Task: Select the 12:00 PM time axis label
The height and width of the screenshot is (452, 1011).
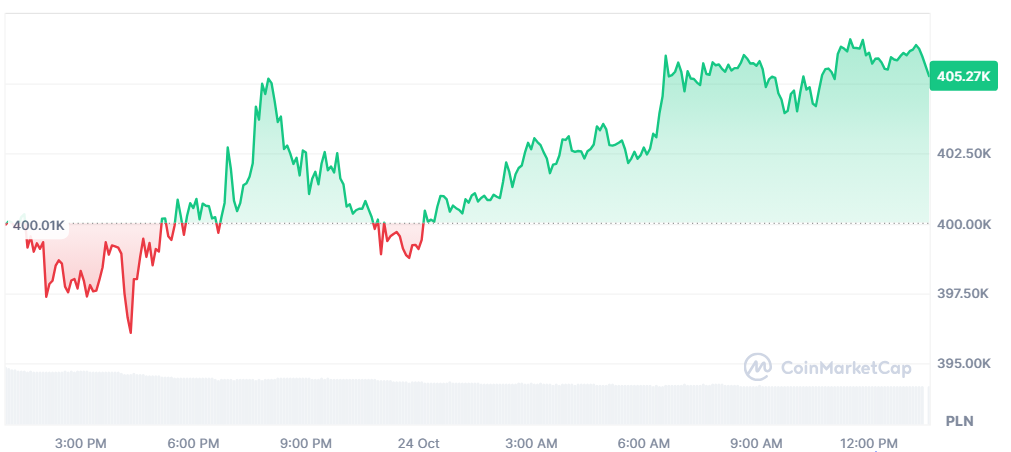Action: coord(869,442)
